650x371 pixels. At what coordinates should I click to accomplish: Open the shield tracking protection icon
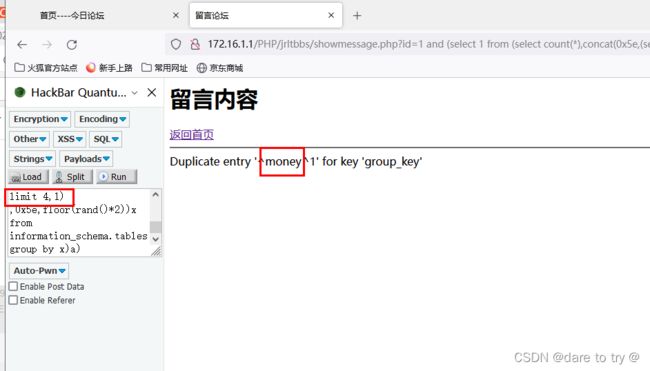pos(176,44)
